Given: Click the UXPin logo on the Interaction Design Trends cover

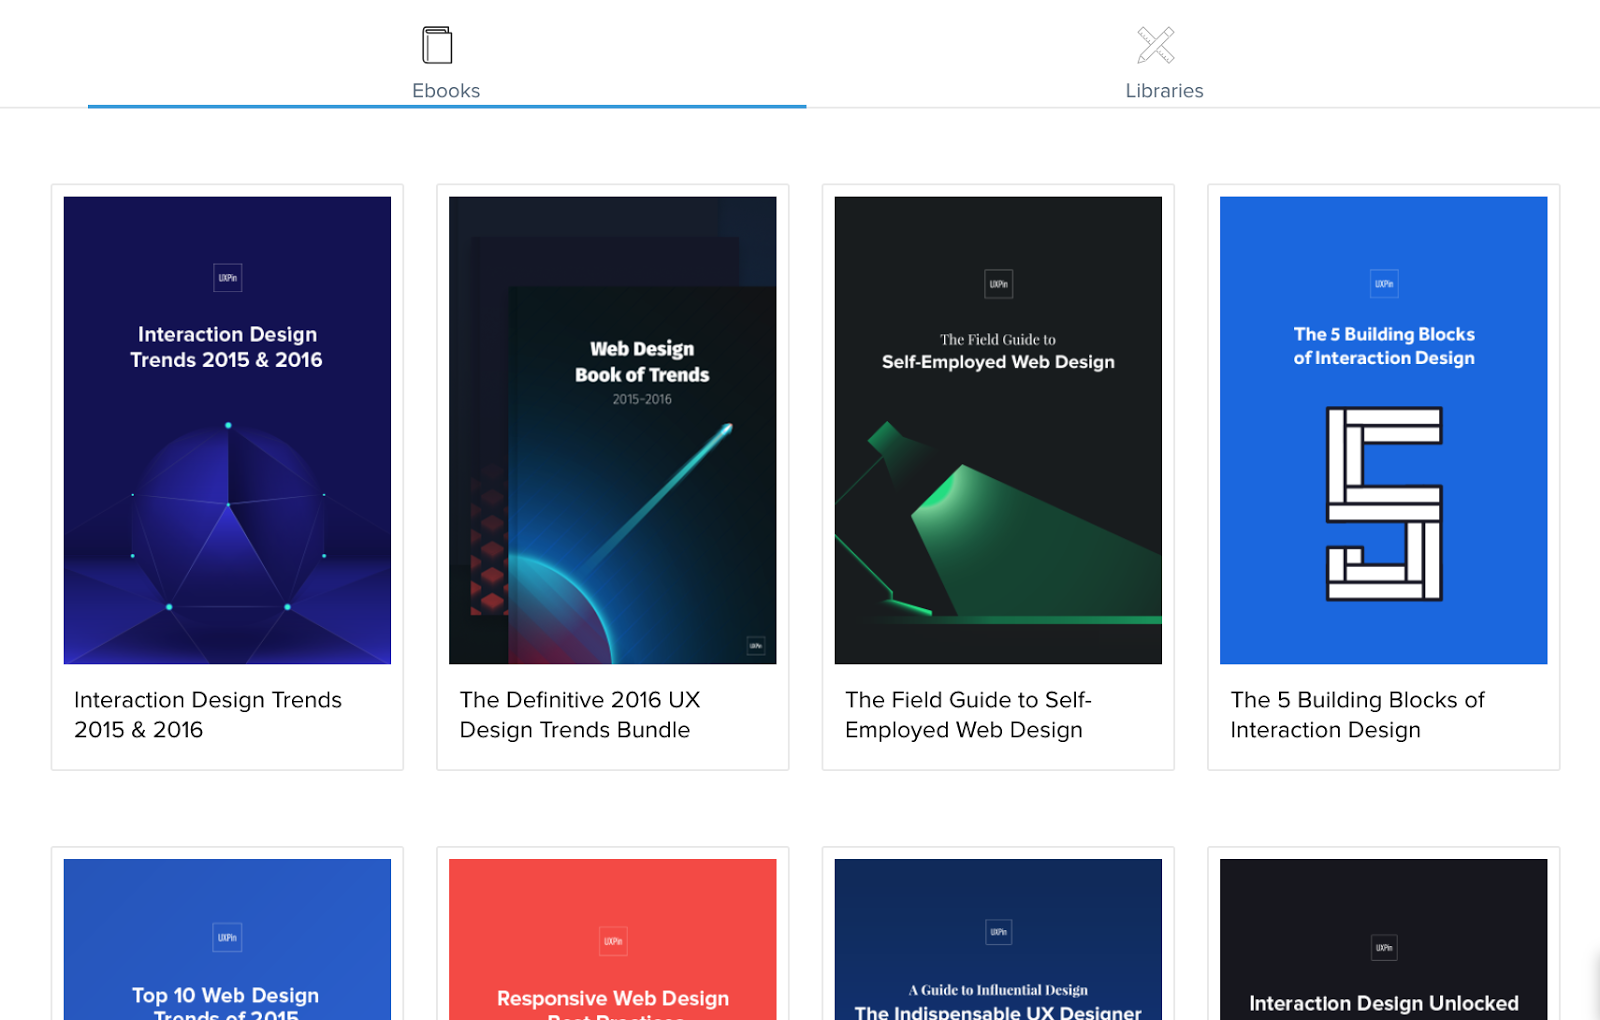Looking at the screenshot, I should pos(227,277).
